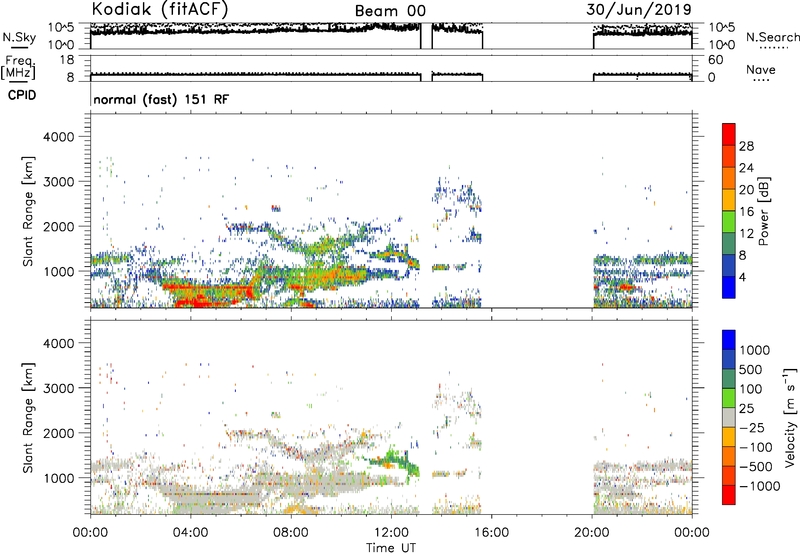Viewport: 800px width, 554px height.
Task: Click the blue top of the velocity colorbar
Action: (x=729, y=340)
